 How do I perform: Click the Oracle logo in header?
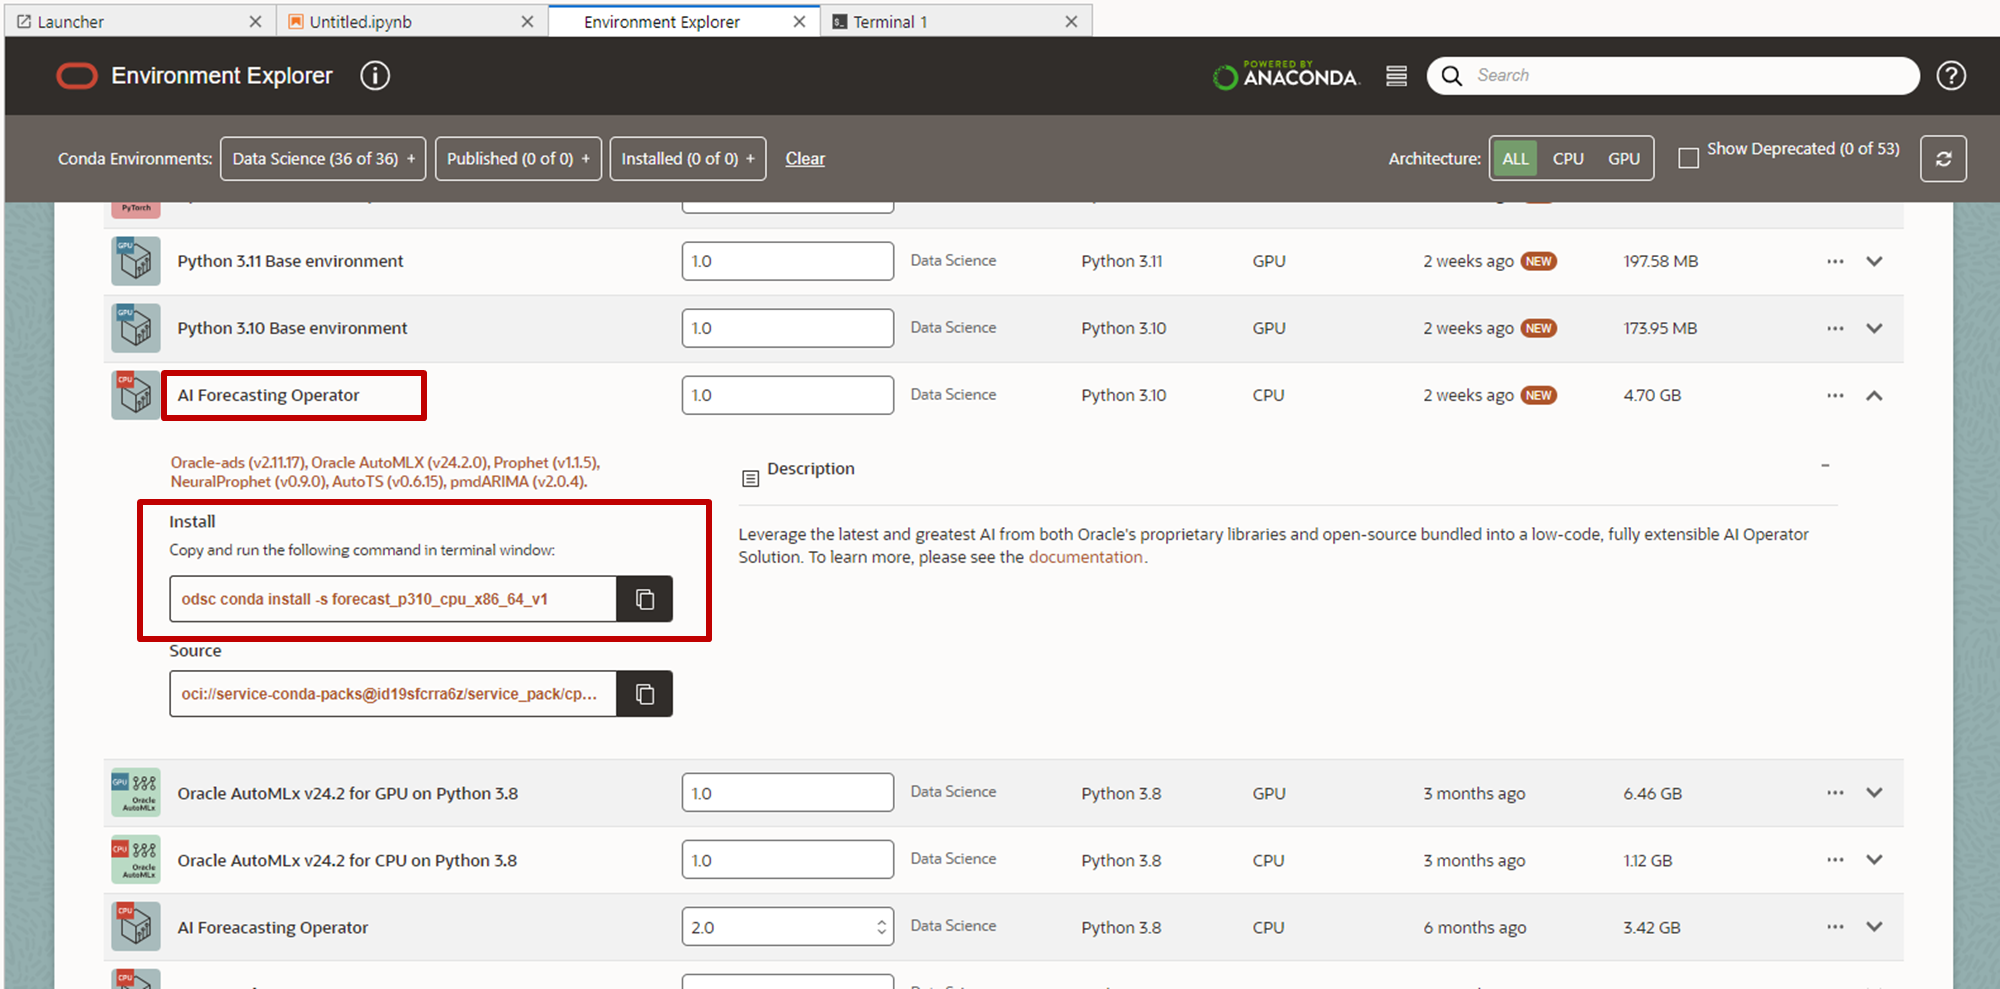77,76
